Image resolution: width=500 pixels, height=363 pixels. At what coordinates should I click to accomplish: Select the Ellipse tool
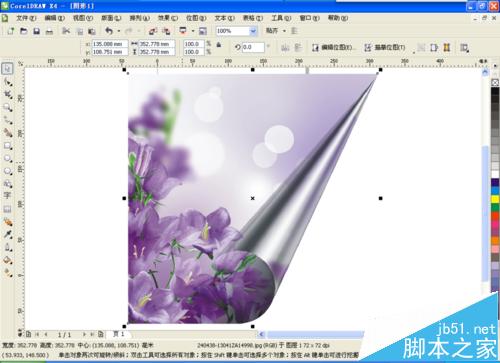click(8, 158)
